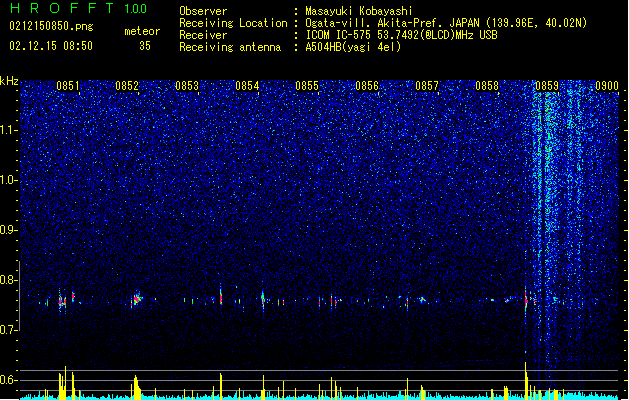Select the file name 0212150850.png
629x400 pixels.
51,26
